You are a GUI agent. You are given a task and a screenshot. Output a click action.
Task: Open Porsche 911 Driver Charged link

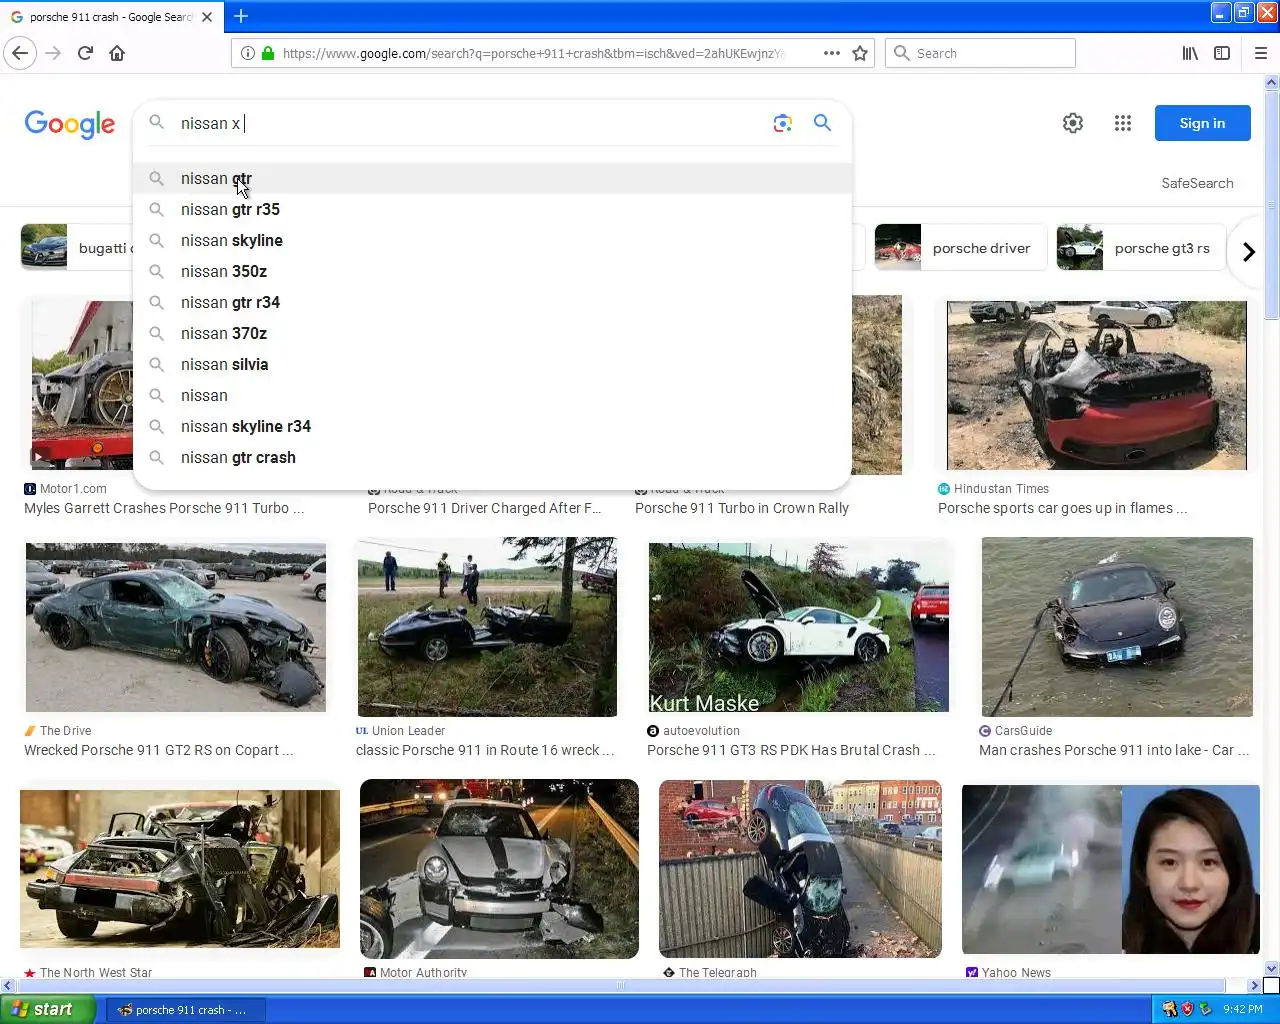point(485,508)
